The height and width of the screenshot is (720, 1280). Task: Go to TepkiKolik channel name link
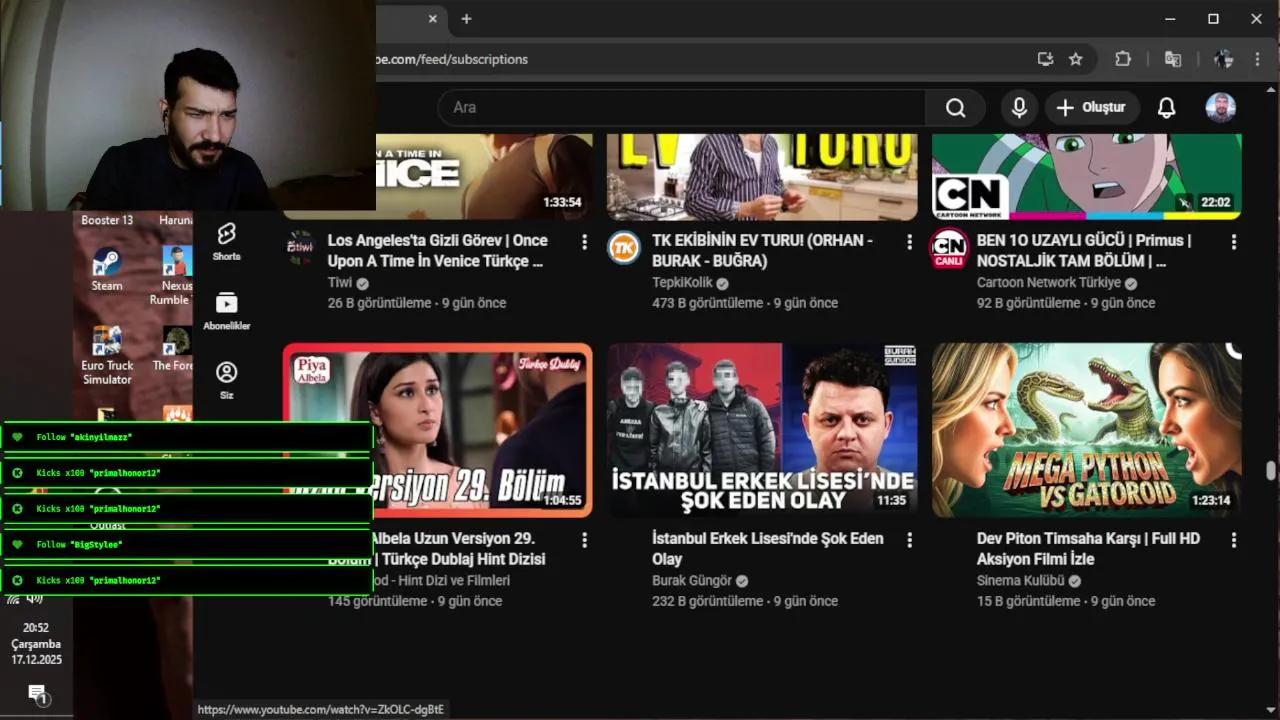[x=683, y=283]
